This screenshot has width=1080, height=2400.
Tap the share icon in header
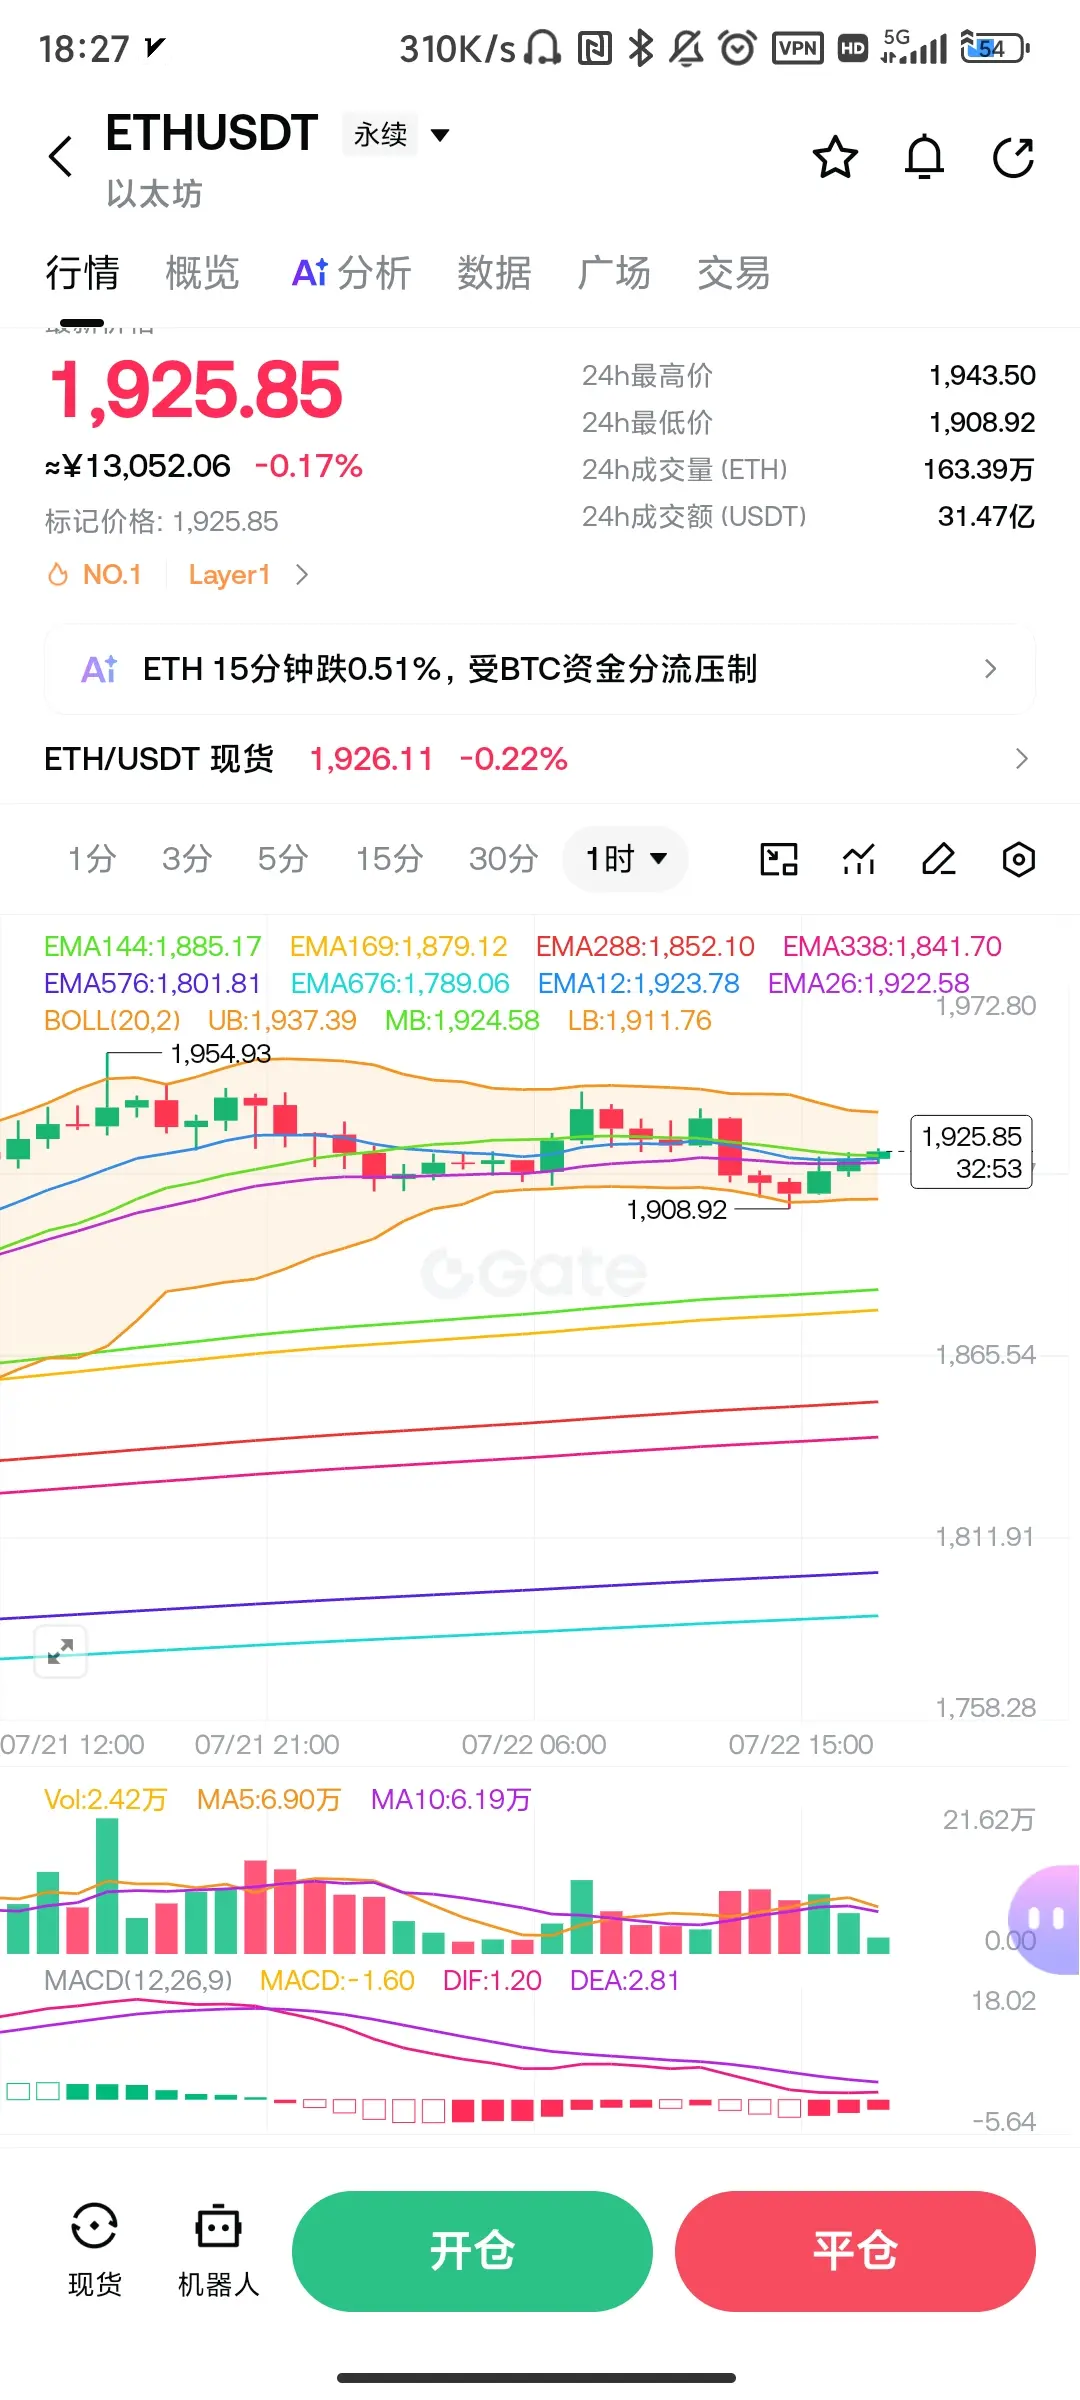coord(1013,157)
